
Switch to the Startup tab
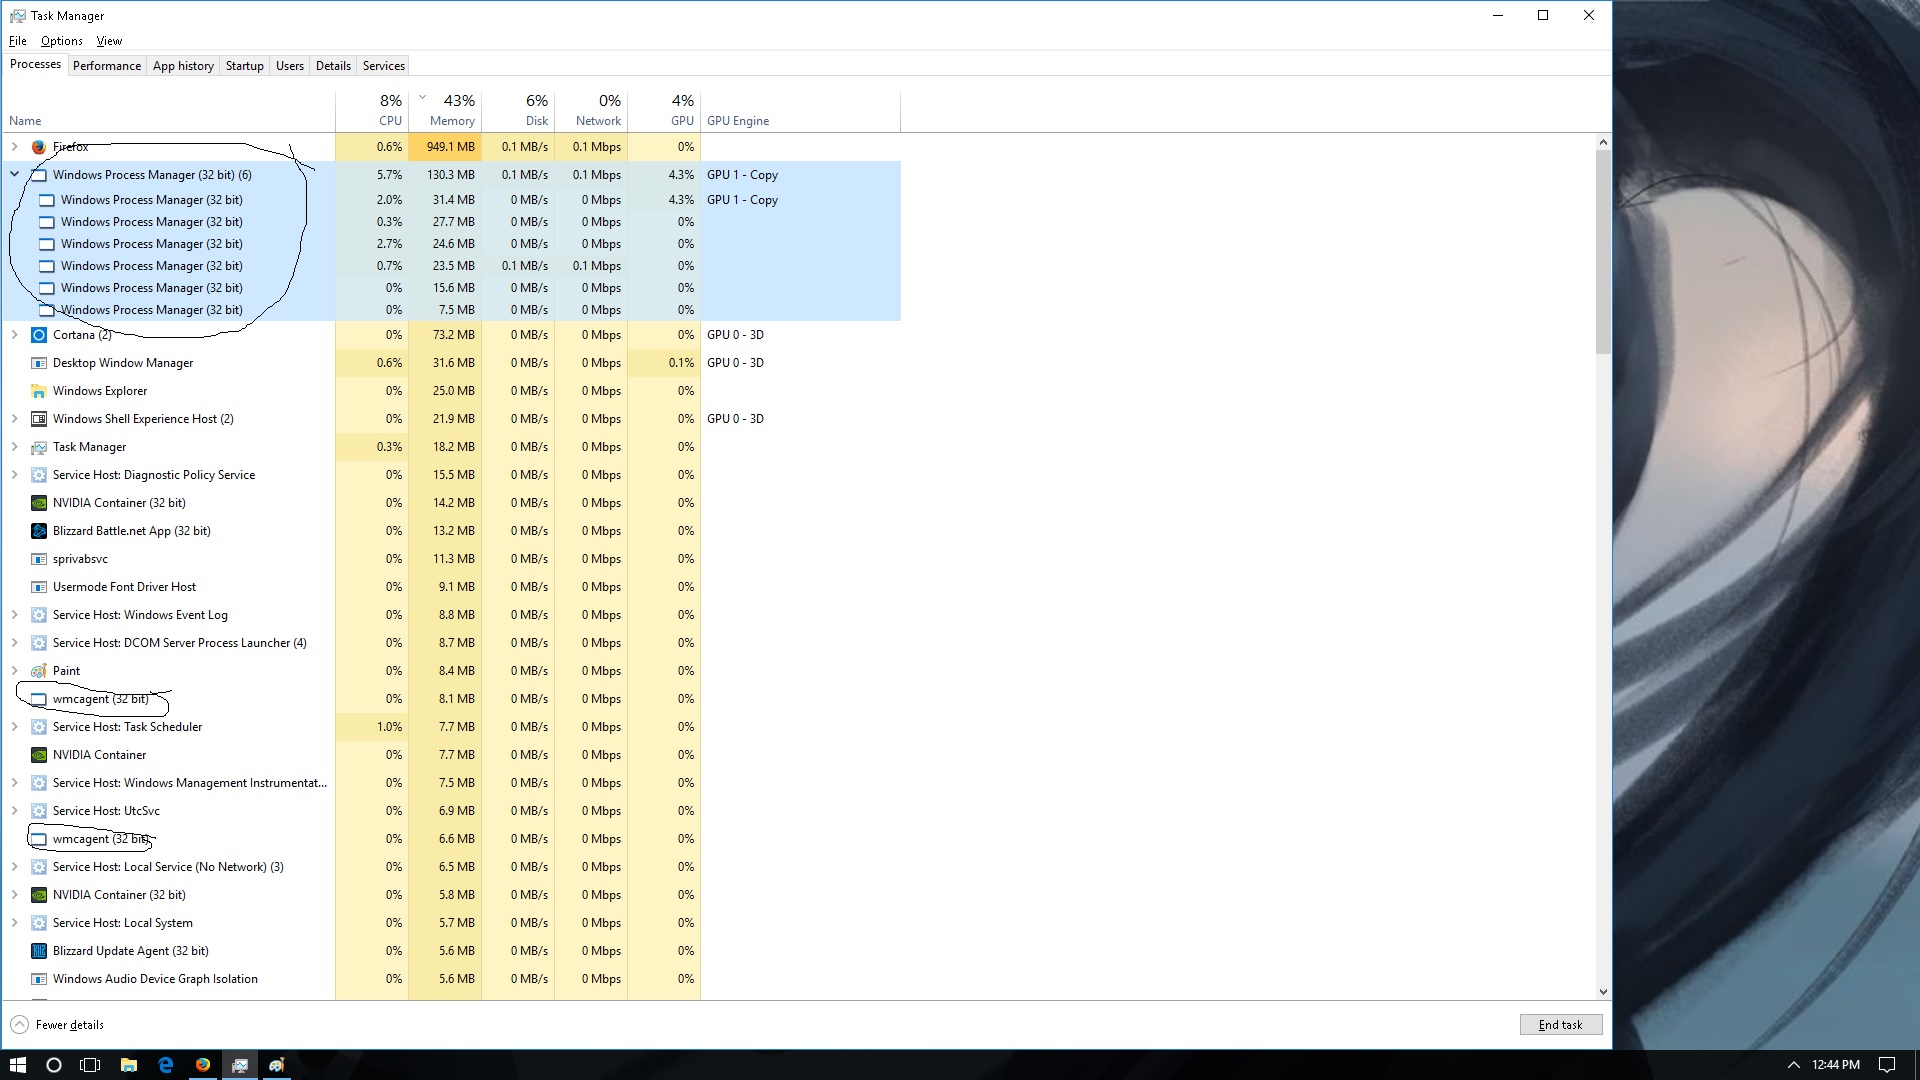[x=244, y=65]
